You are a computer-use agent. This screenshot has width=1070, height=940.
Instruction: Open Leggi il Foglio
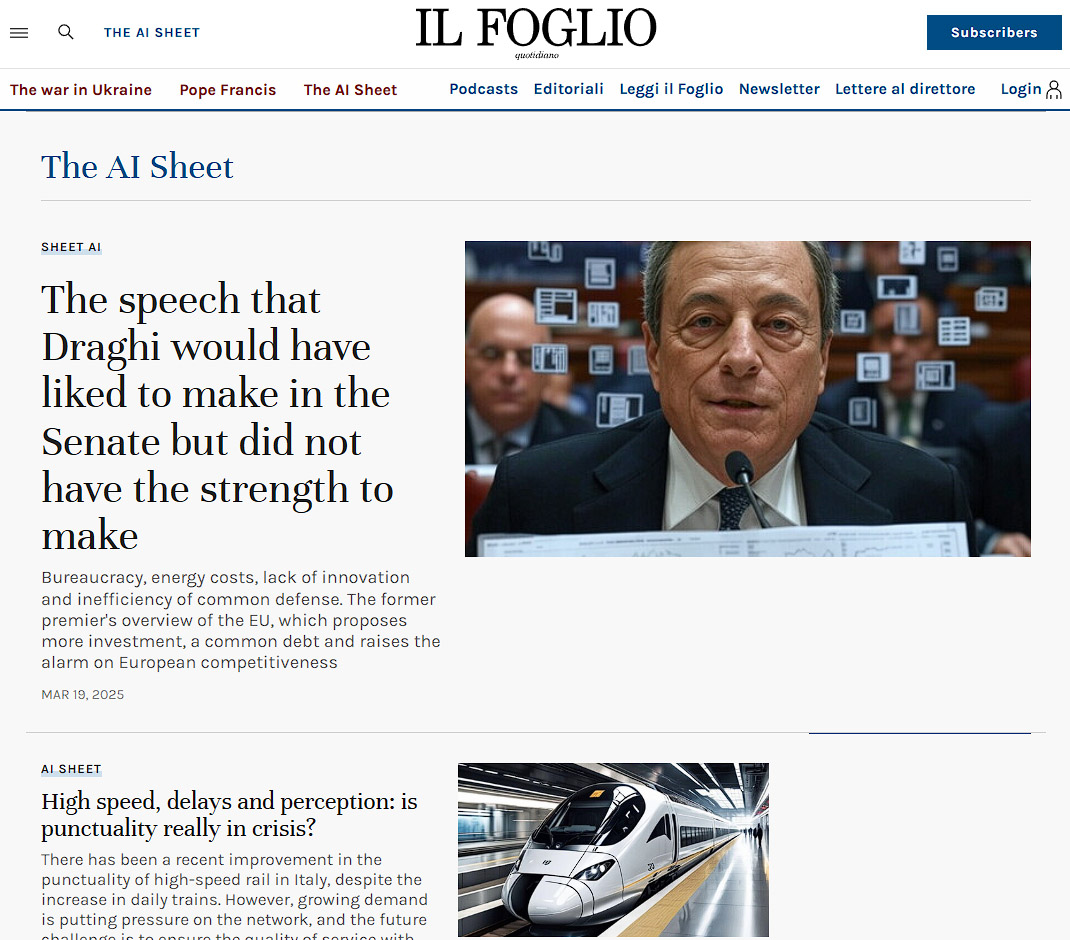(x=671, y=89)
